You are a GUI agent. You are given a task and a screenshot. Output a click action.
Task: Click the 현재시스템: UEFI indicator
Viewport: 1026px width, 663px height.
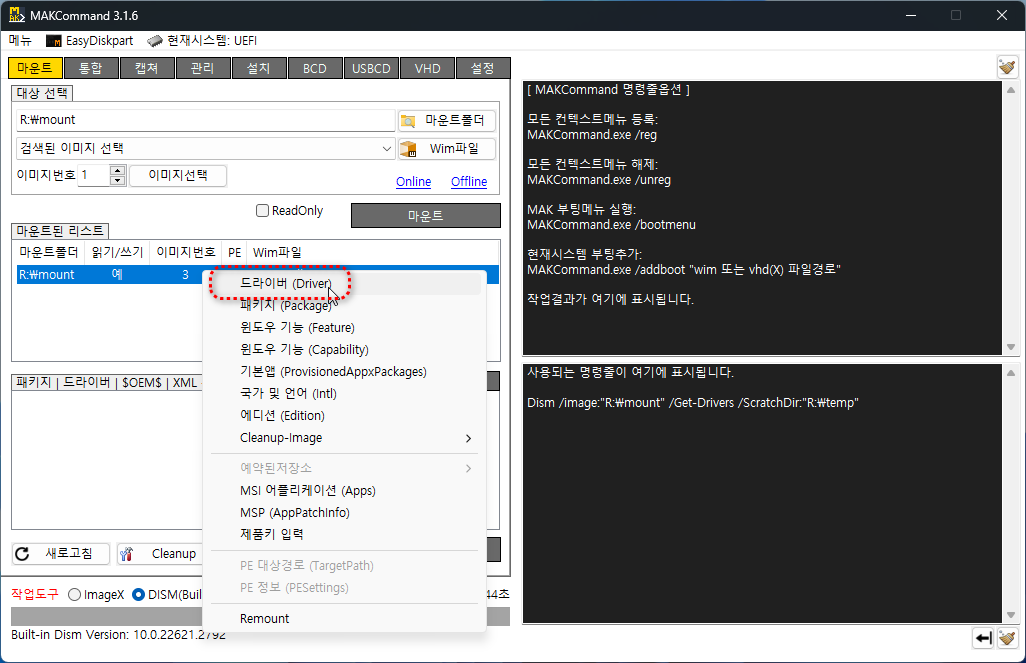202,41
